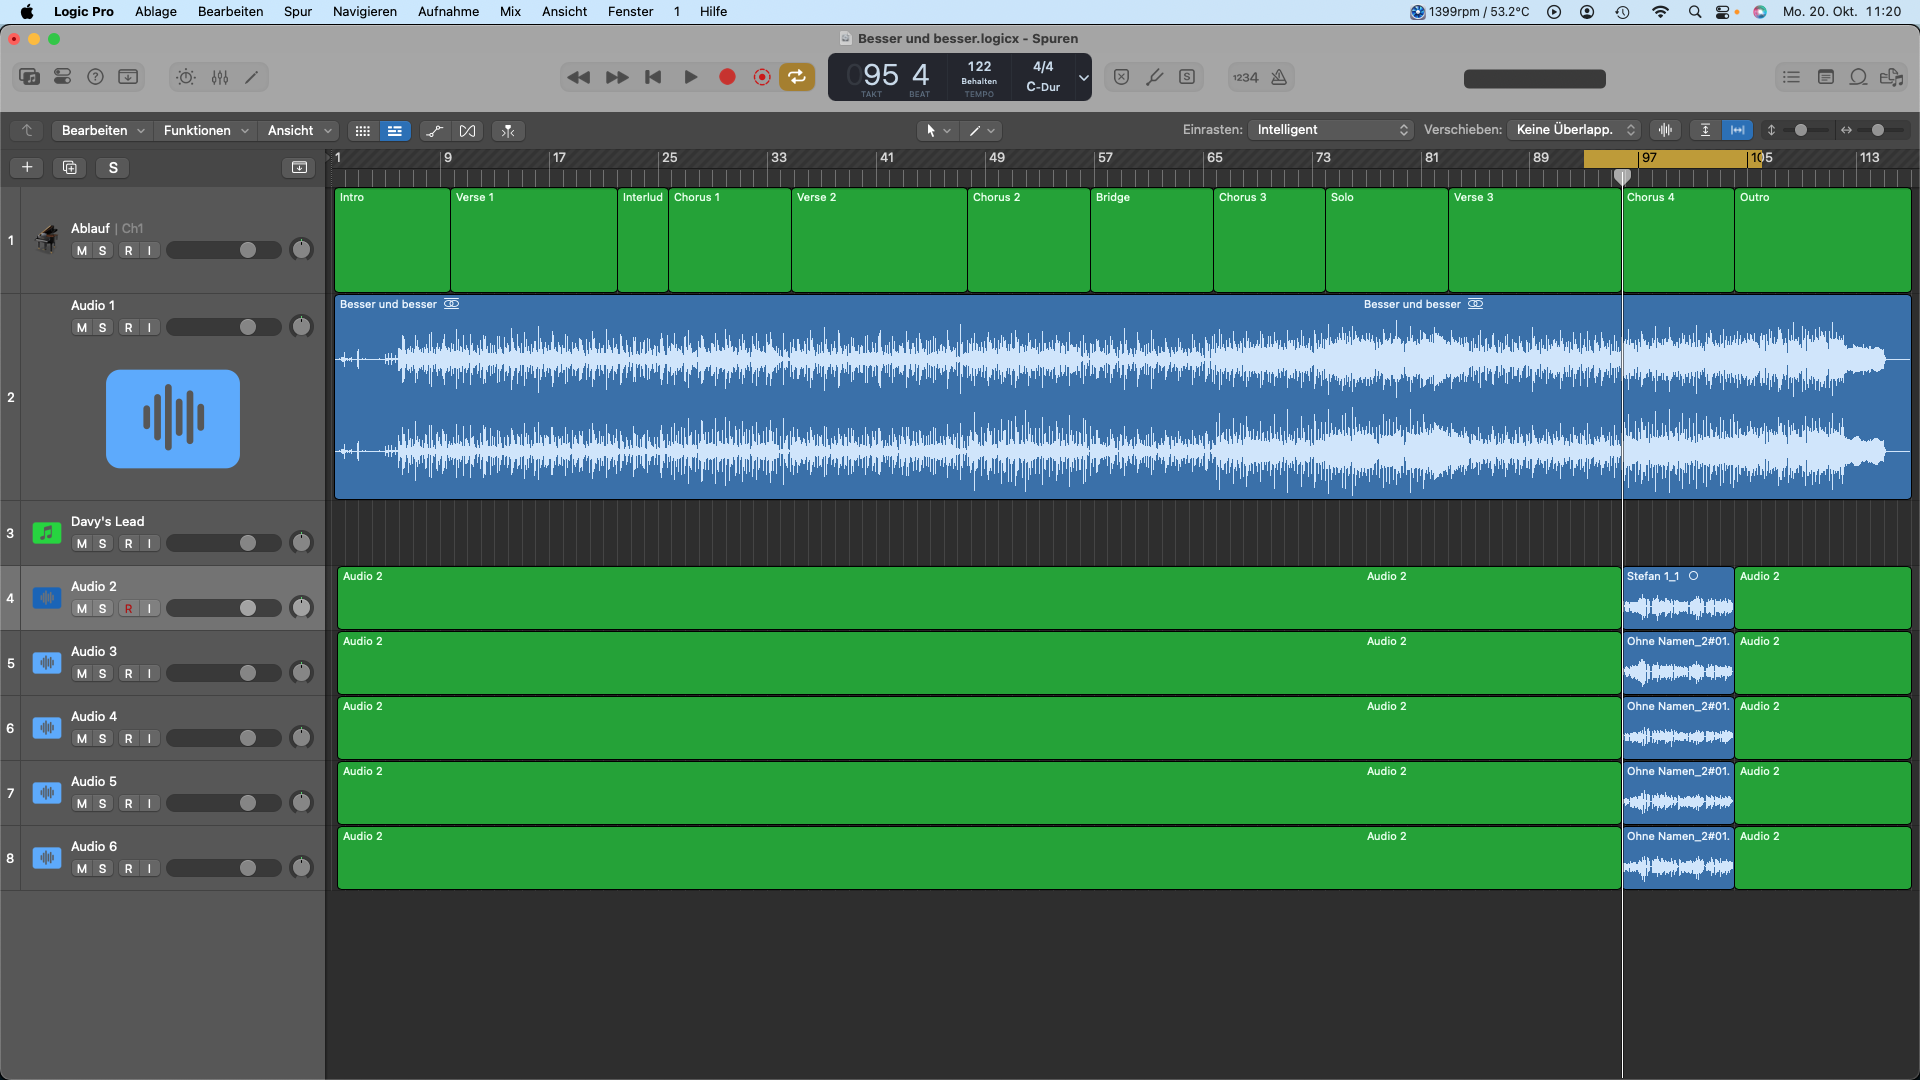
Task: Select the Chorus 4 marker region
Action: tap(1677, 240)
